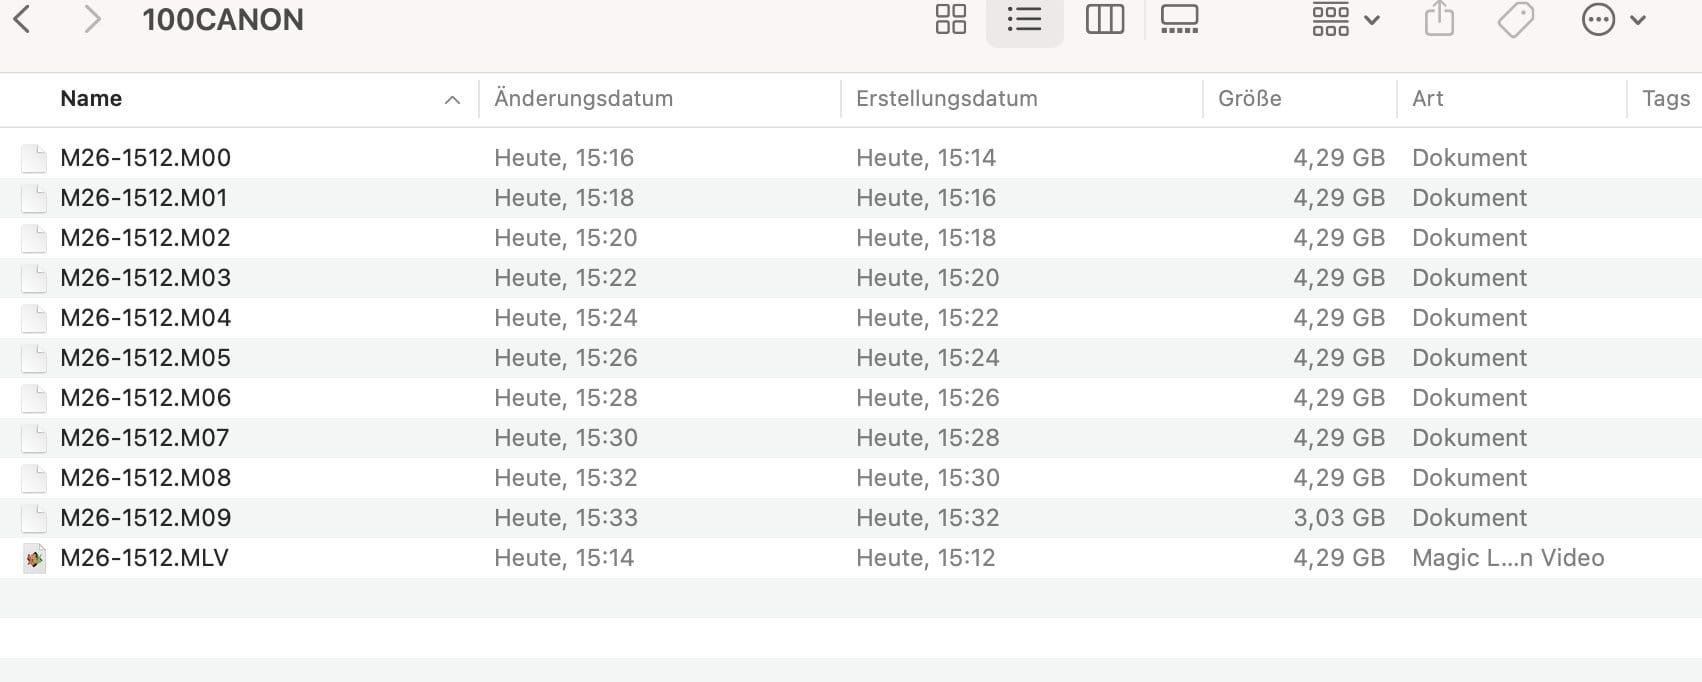
Task: Select the M26-1512.M00 document icon
Action: 35,158
